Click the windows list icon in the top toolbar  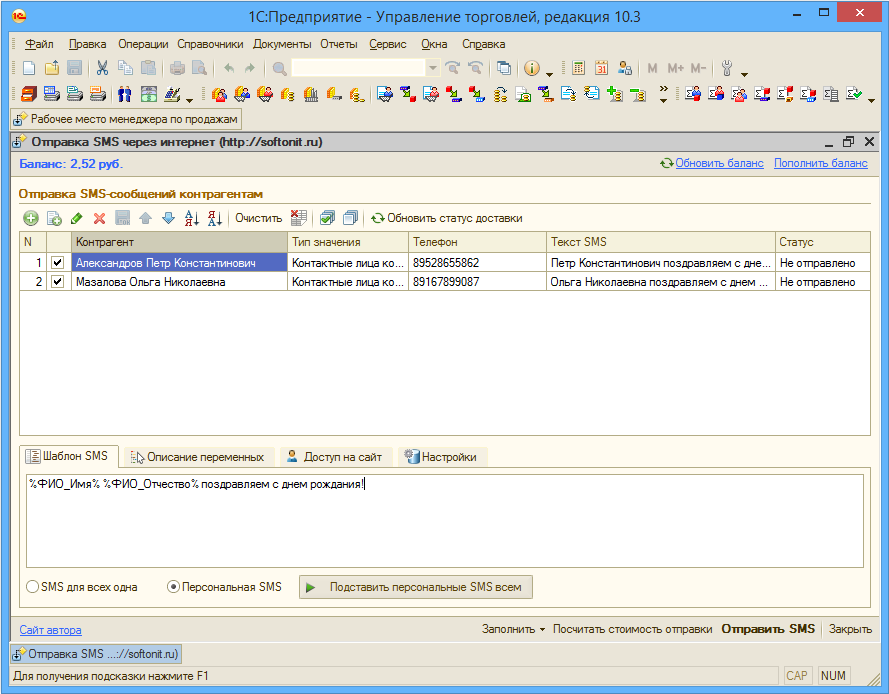[x=503, y=69]
